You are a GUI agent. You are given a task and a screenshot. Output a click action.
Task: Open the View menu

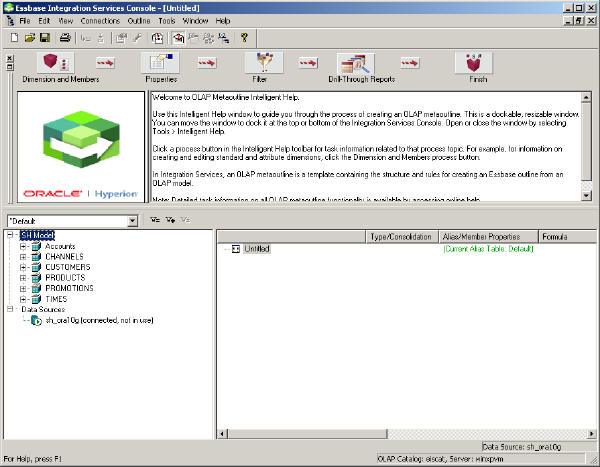pyautogui.click(x=65, y=21)
